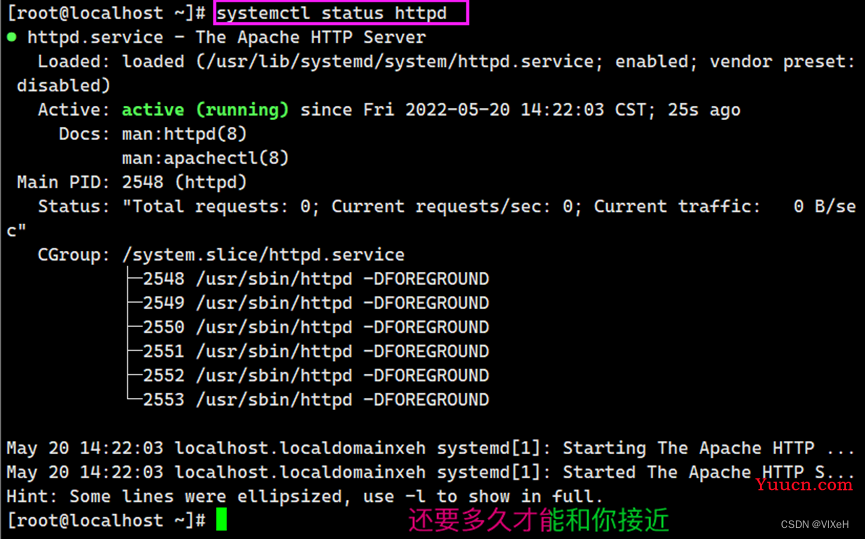Click the man:httpd(8) docs reference

[x=184, y=134]
